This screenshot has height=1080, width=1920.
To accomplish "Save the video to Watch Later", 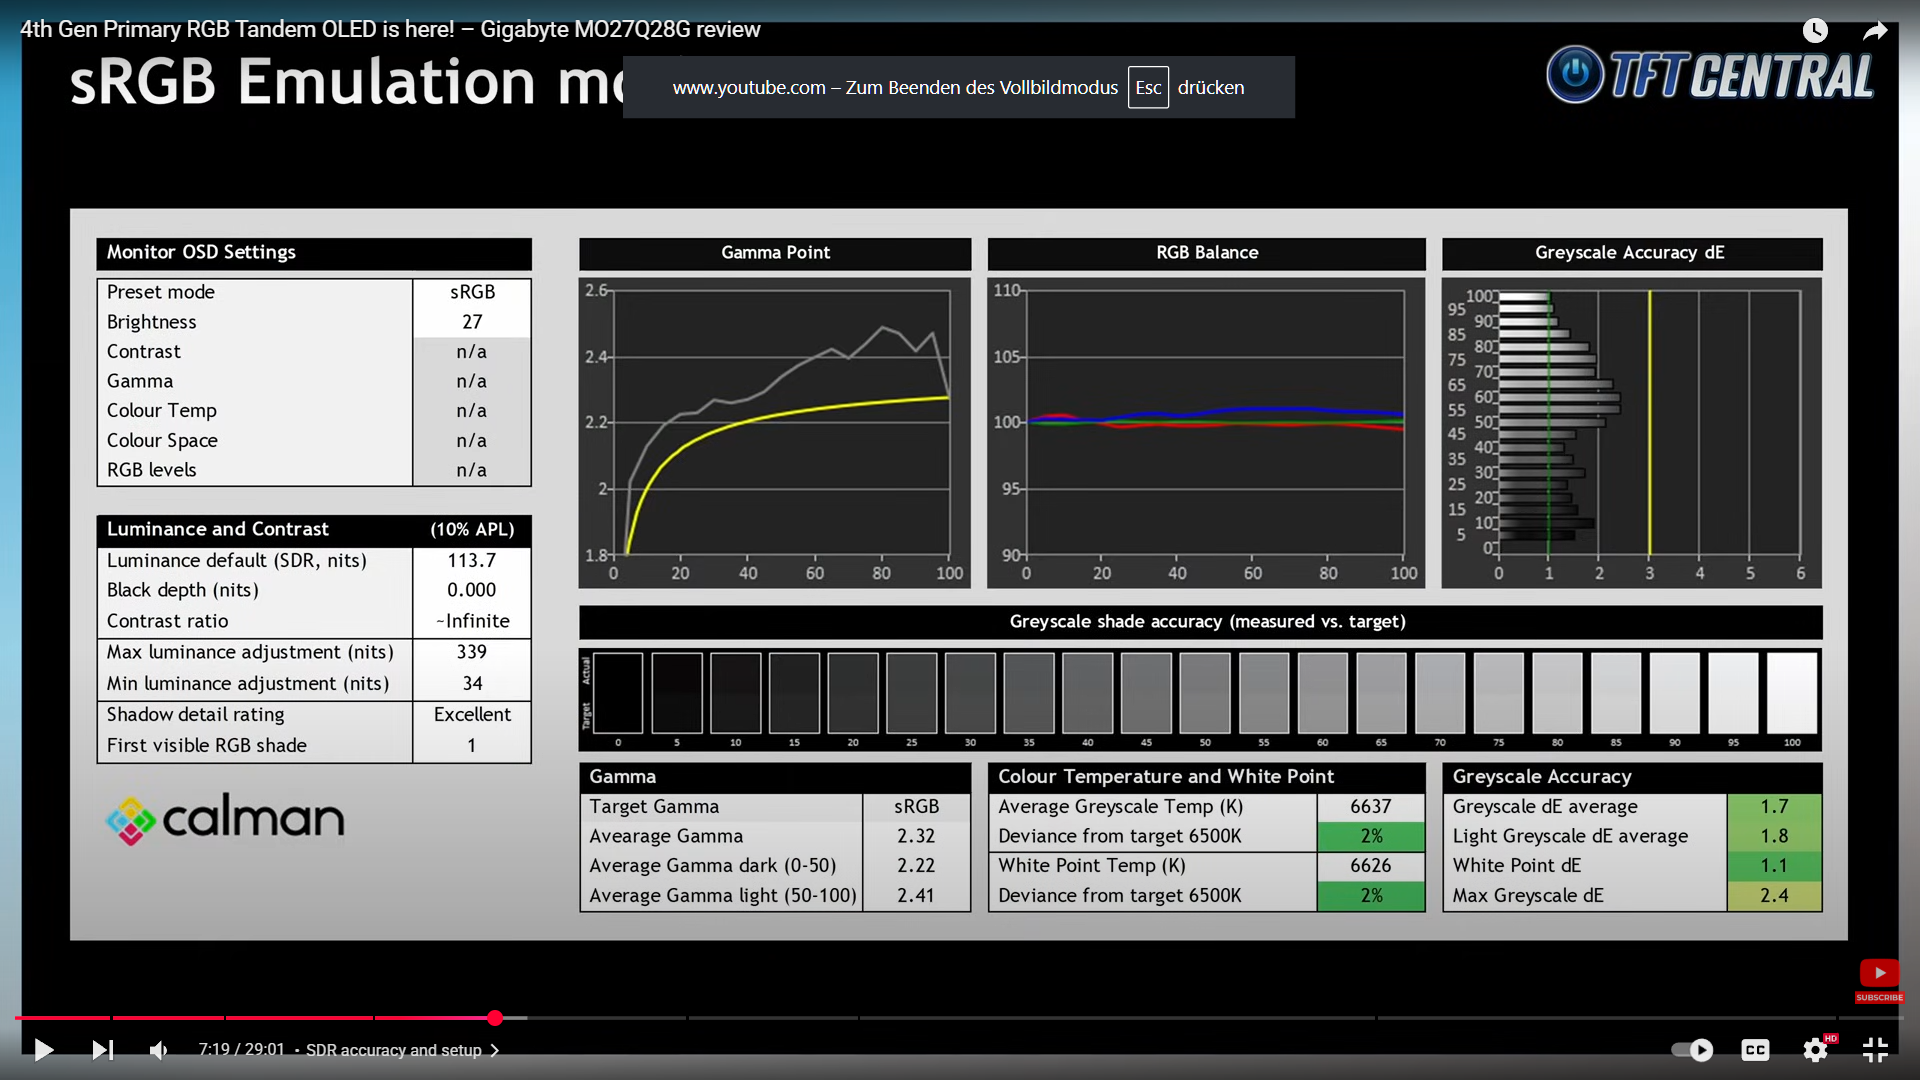I will (1814, 30).
